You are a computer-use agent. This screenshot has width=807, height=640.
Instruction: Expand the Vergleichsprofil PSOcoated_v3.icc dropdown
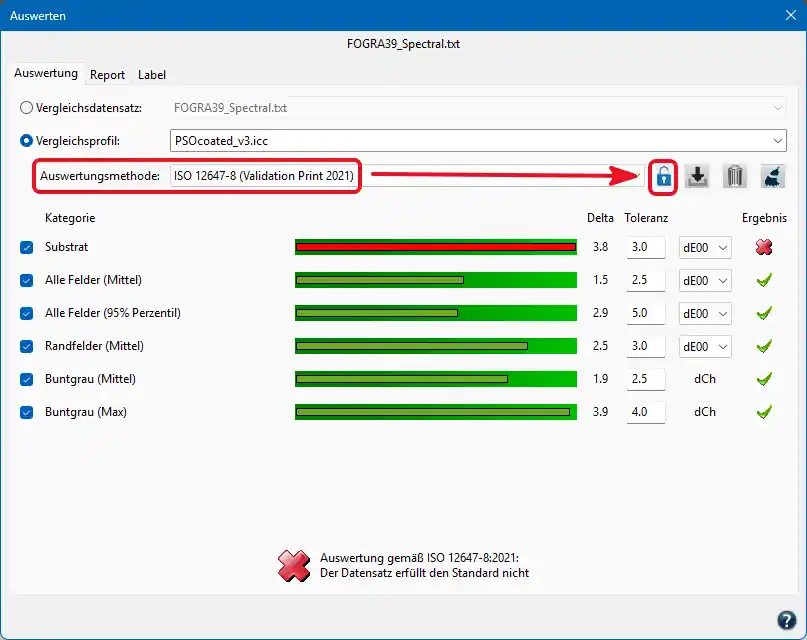[478, 140]
